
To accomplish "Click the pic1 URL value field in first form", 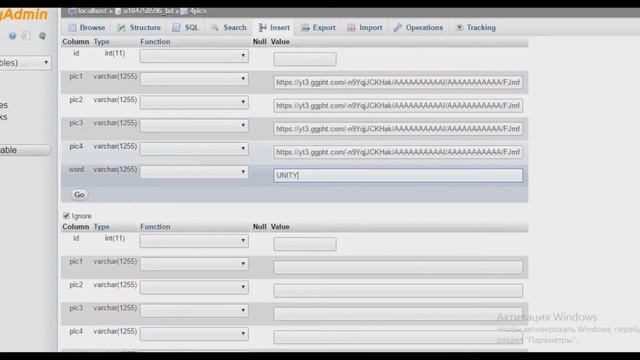I will 398,82.
